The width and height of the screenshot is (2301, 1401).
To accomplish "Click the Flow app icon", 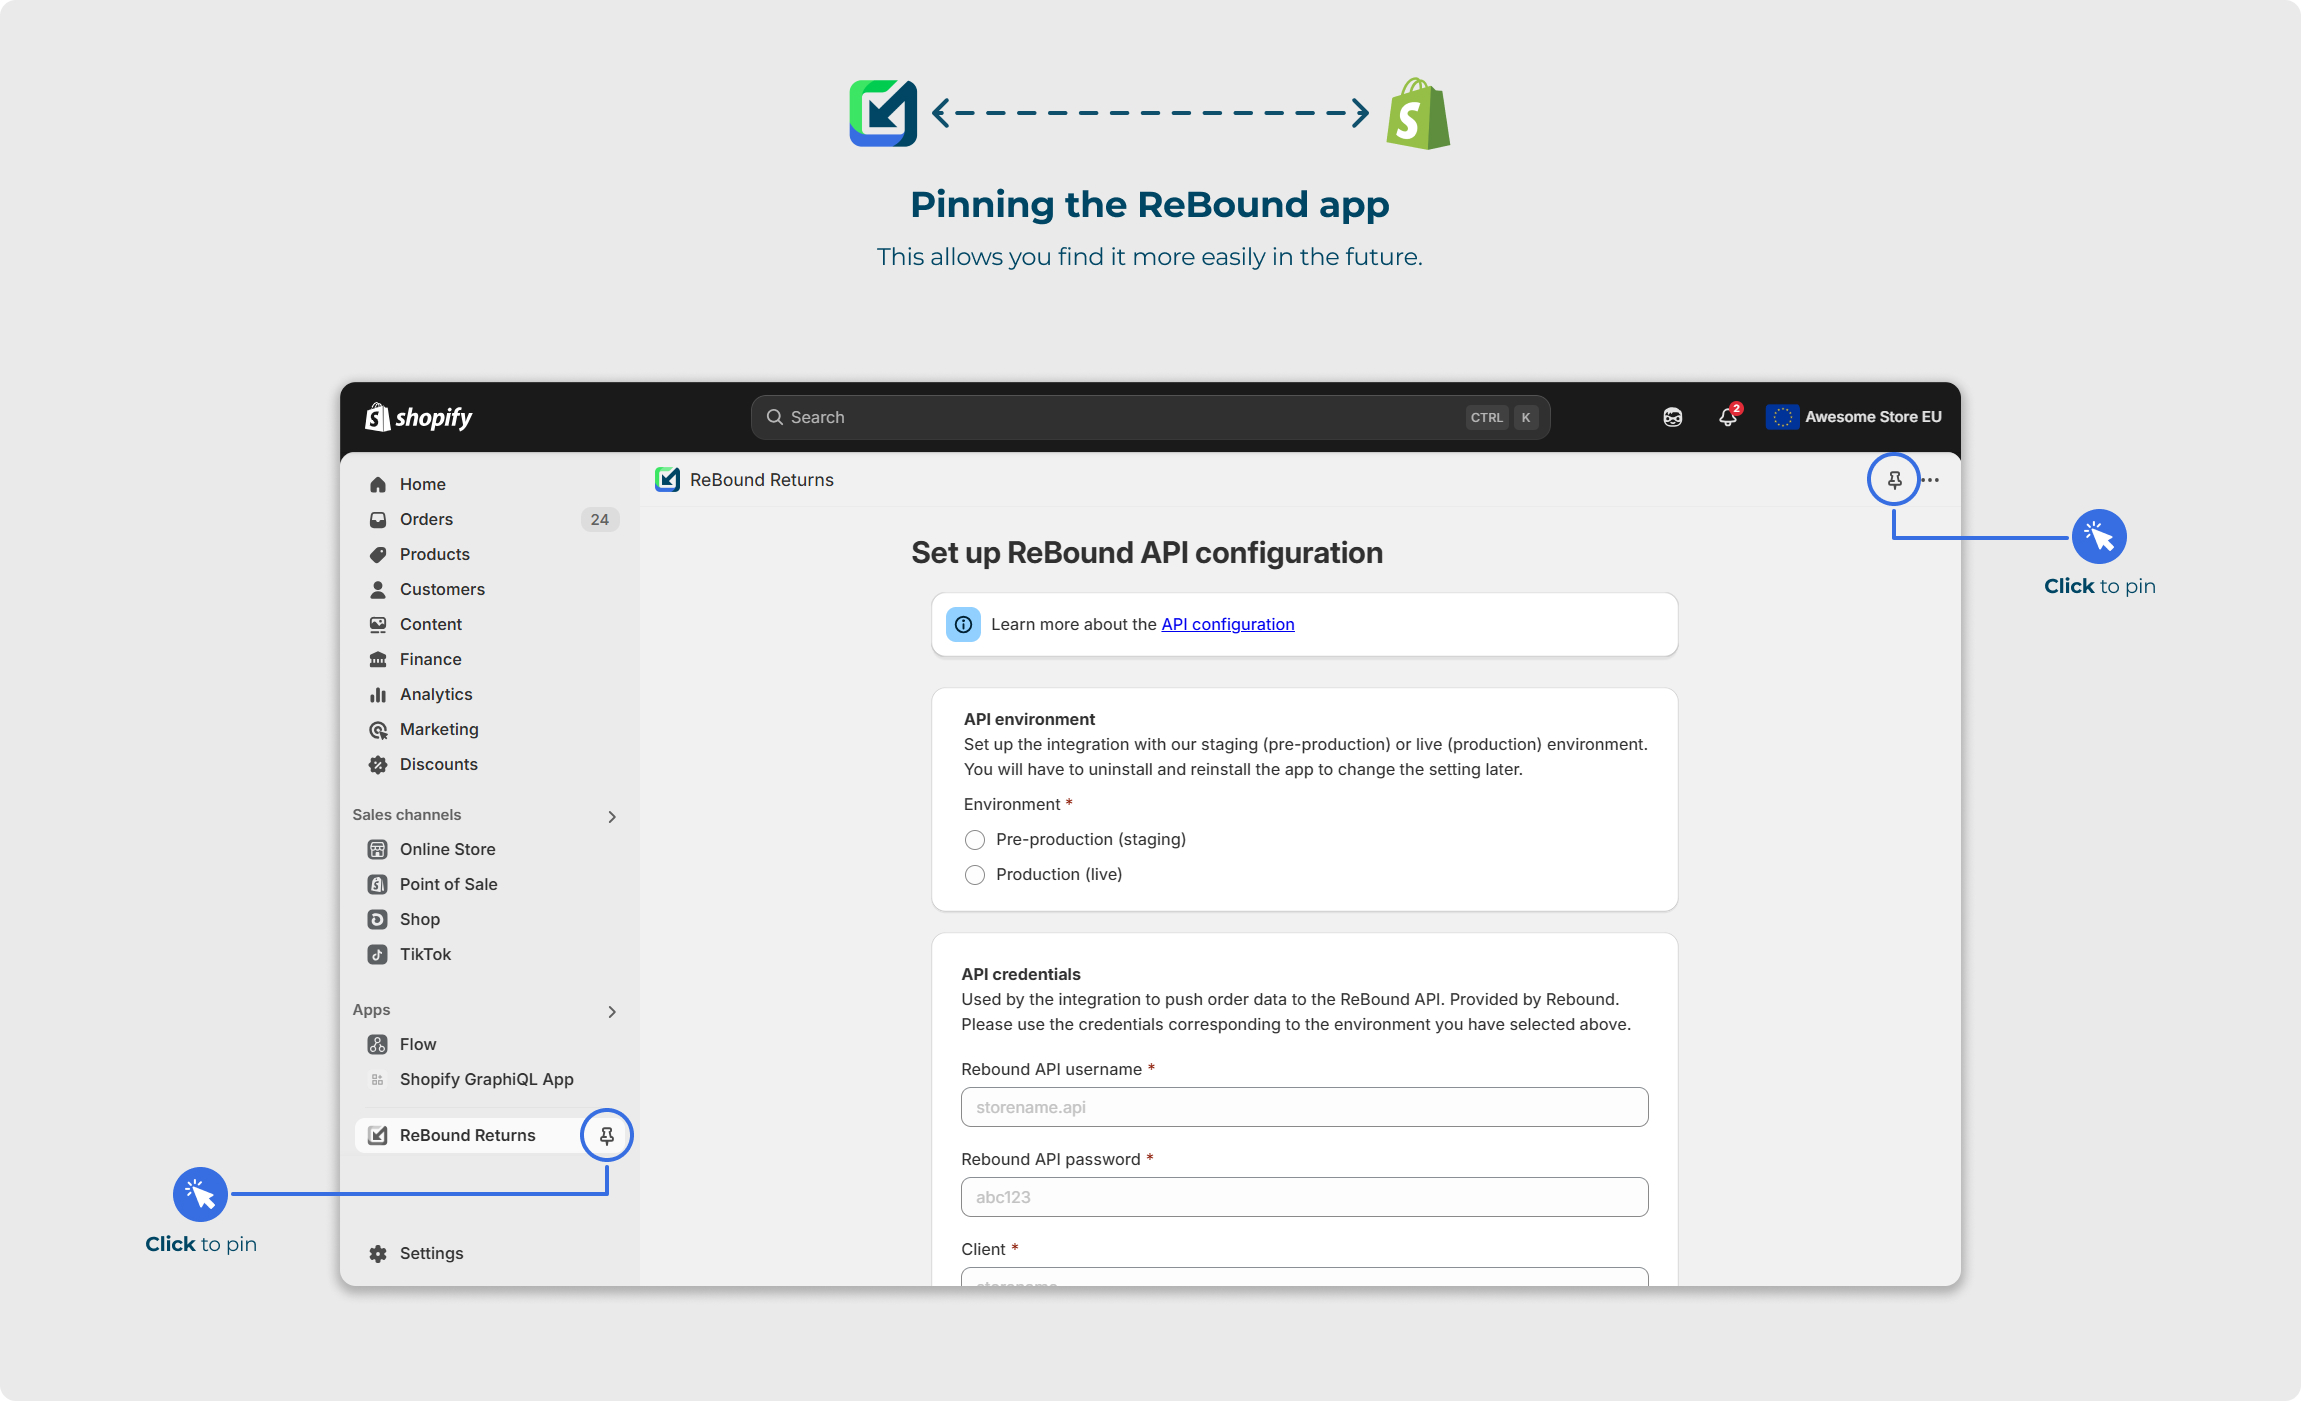I will [x=378, y=1044].
